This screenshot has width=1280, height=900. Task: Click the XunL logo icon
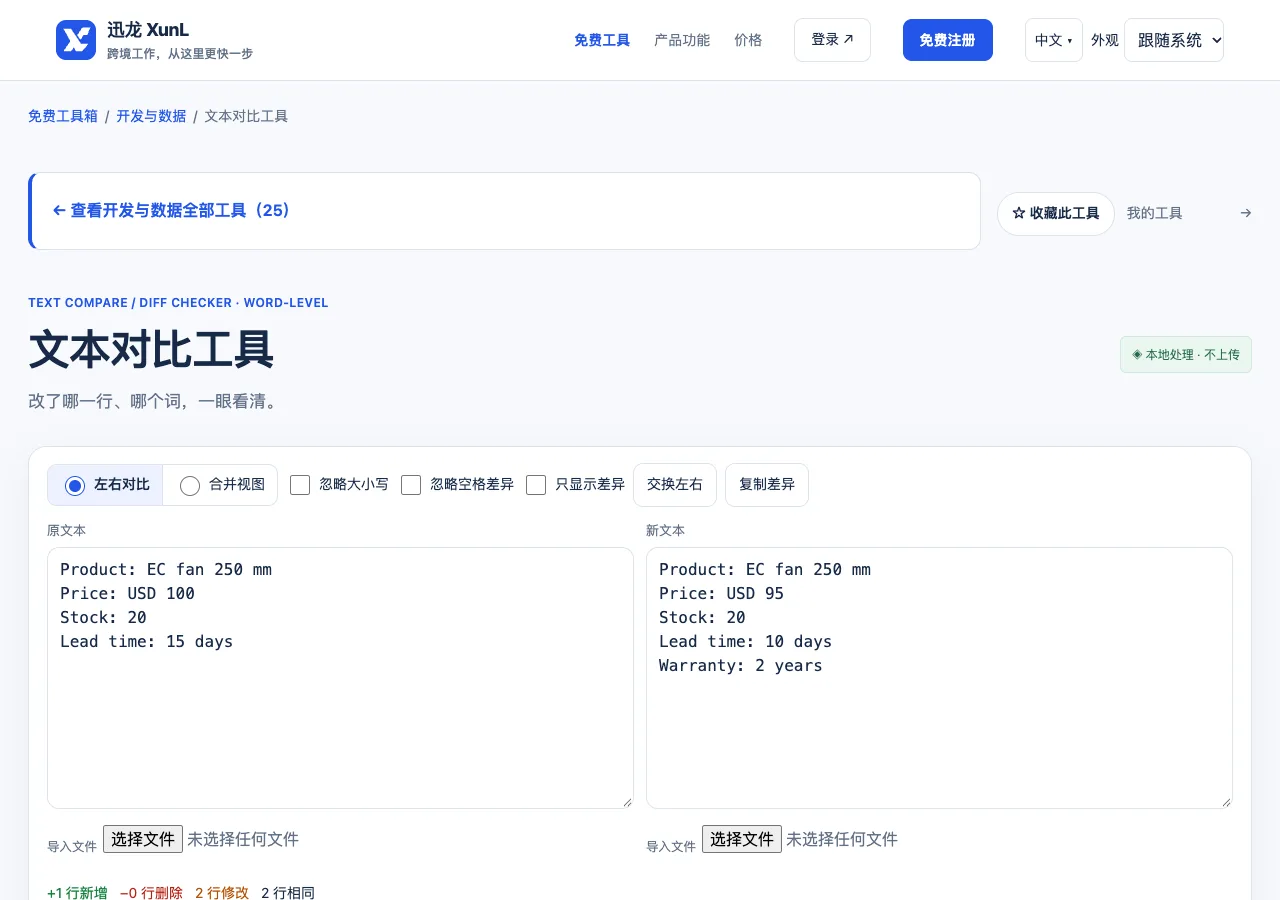pos(76,40)
